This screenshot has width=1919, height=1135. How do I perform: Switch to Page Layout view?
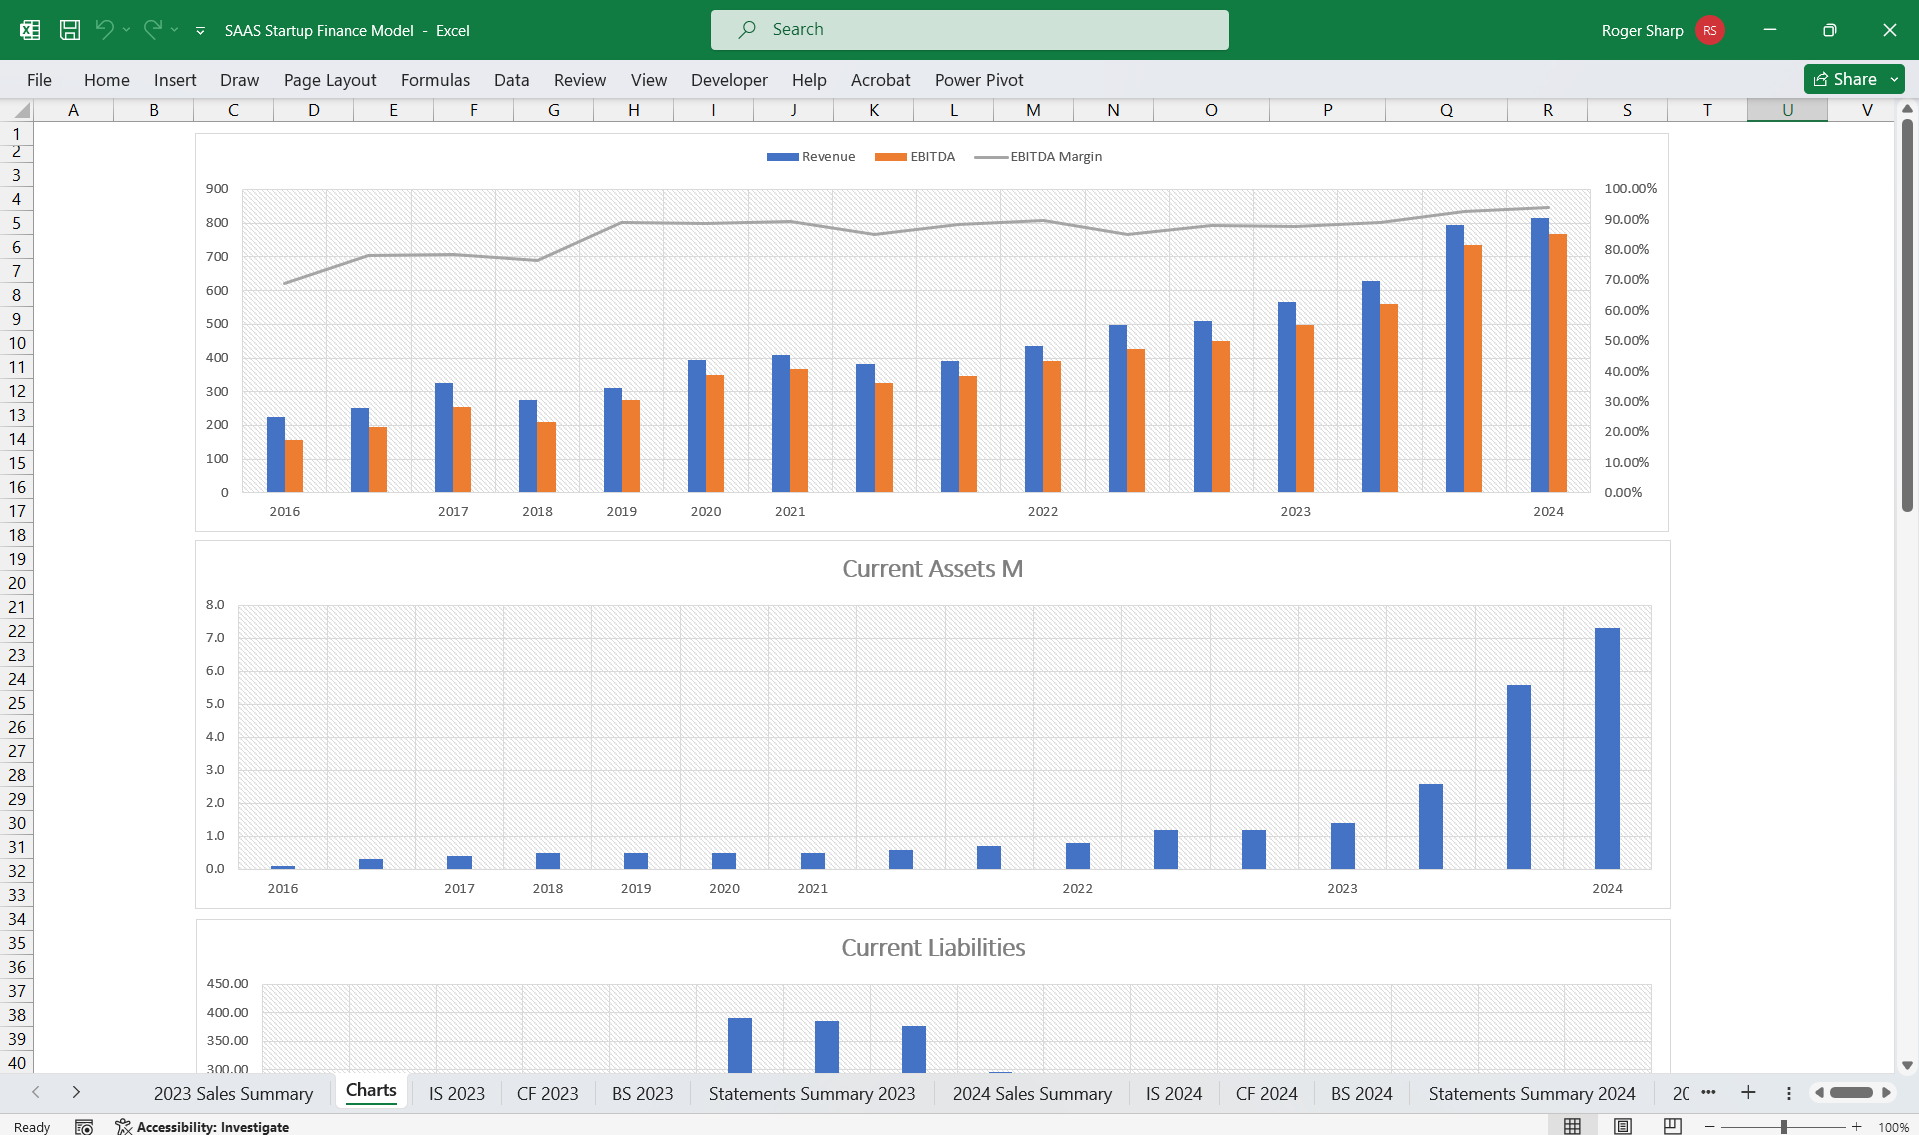point(1622,1127)
